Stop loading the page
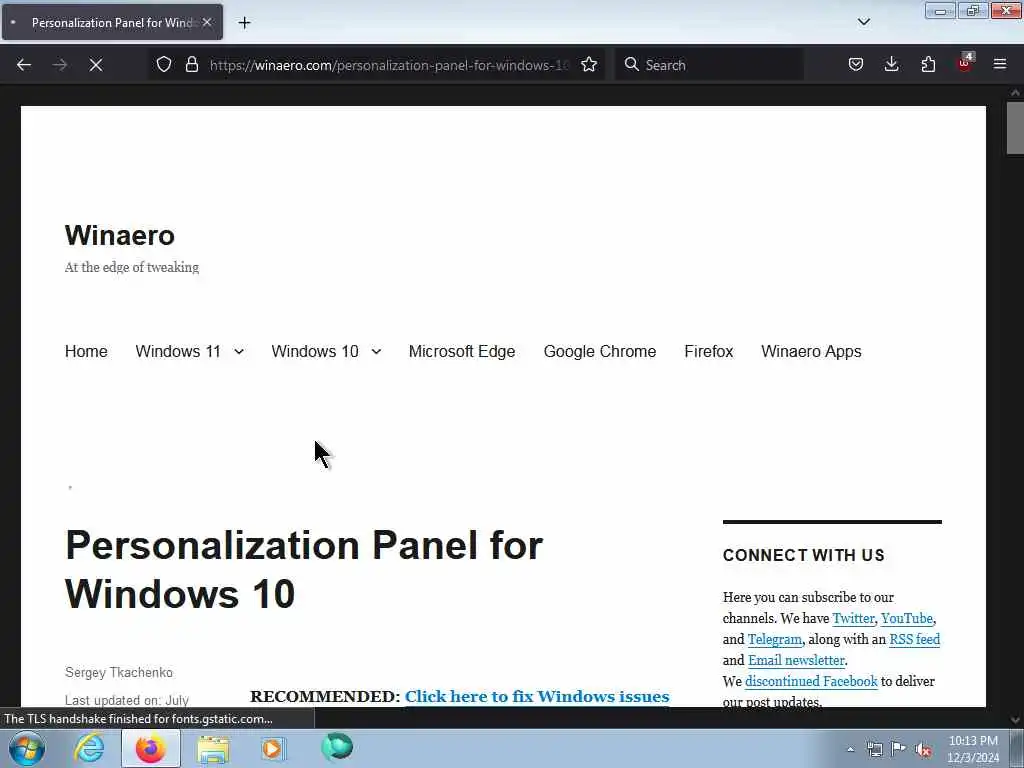Viewport: 1024px width, 768px height. 96,65
